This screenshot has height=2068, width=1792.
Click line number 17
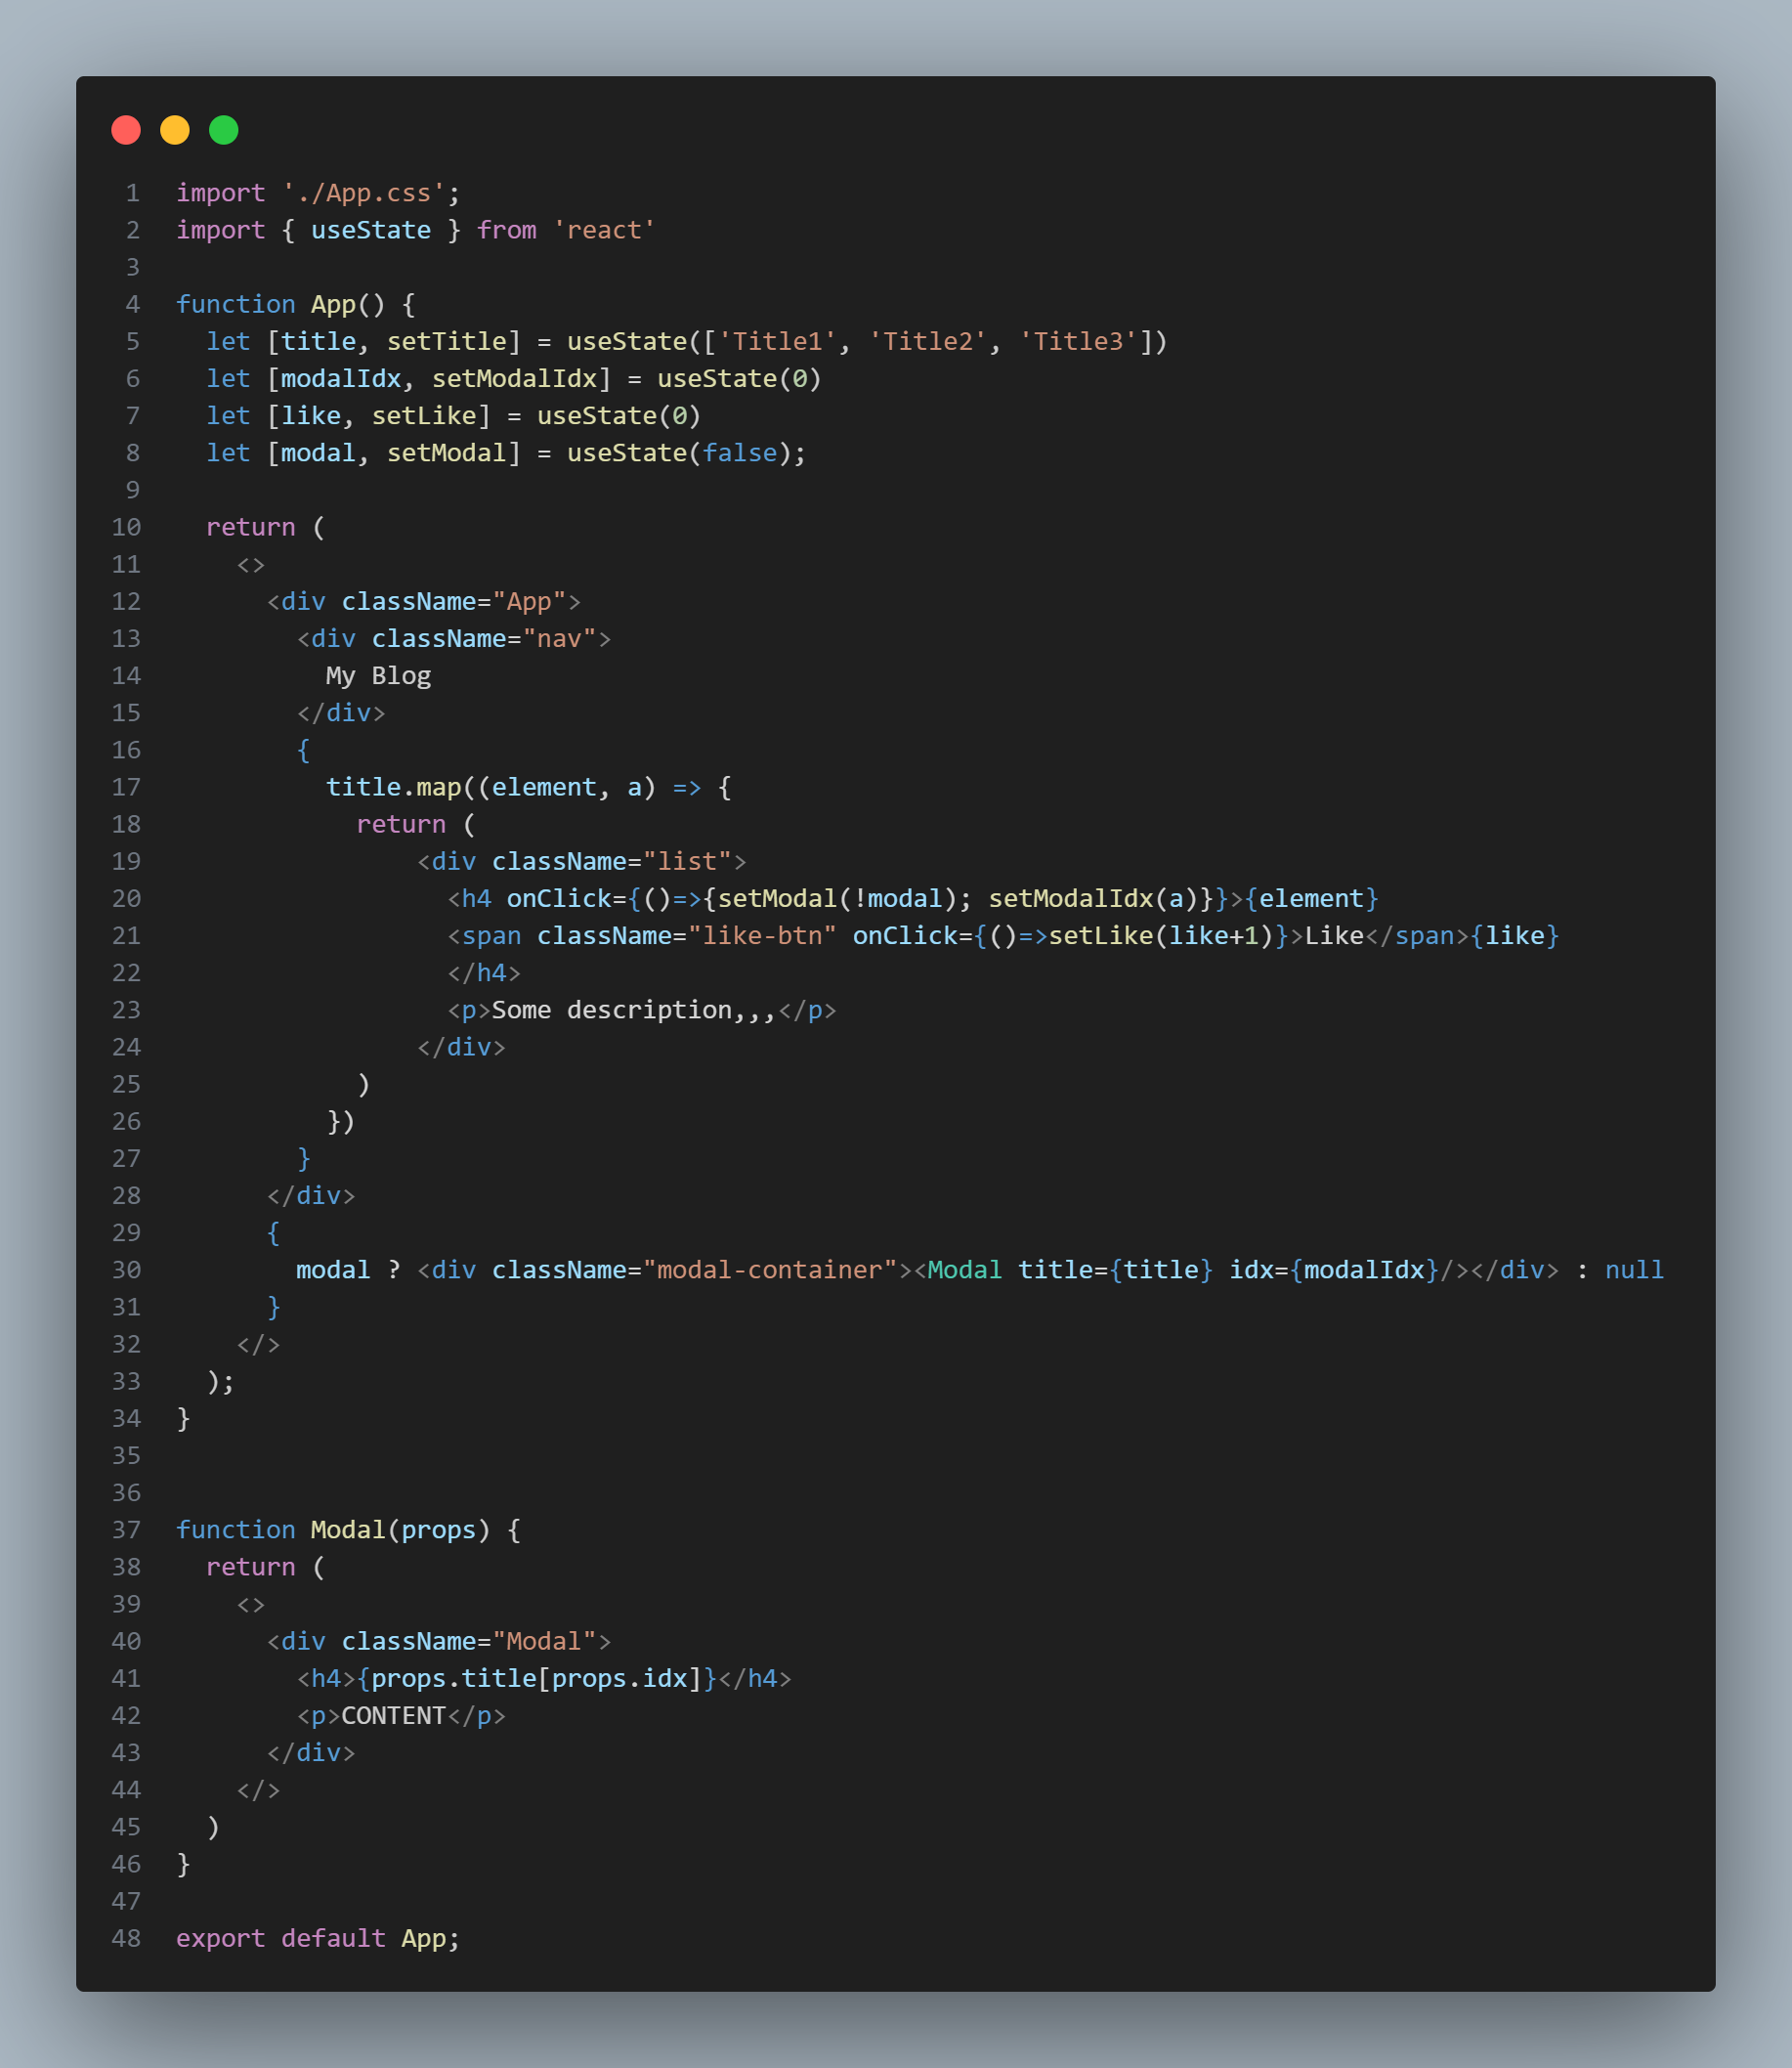pos(126,787)
